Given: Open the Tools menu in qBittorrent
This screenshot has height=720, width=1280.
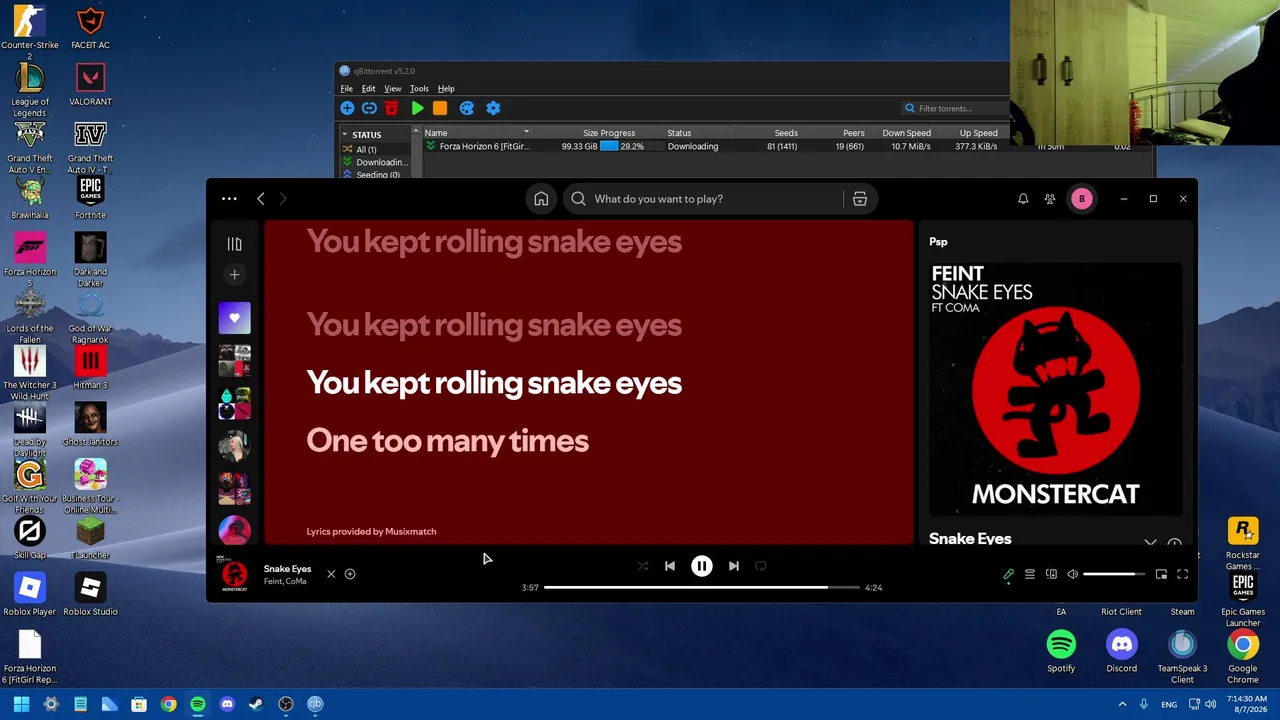Looking at the screenshot, I should (419, 89).
